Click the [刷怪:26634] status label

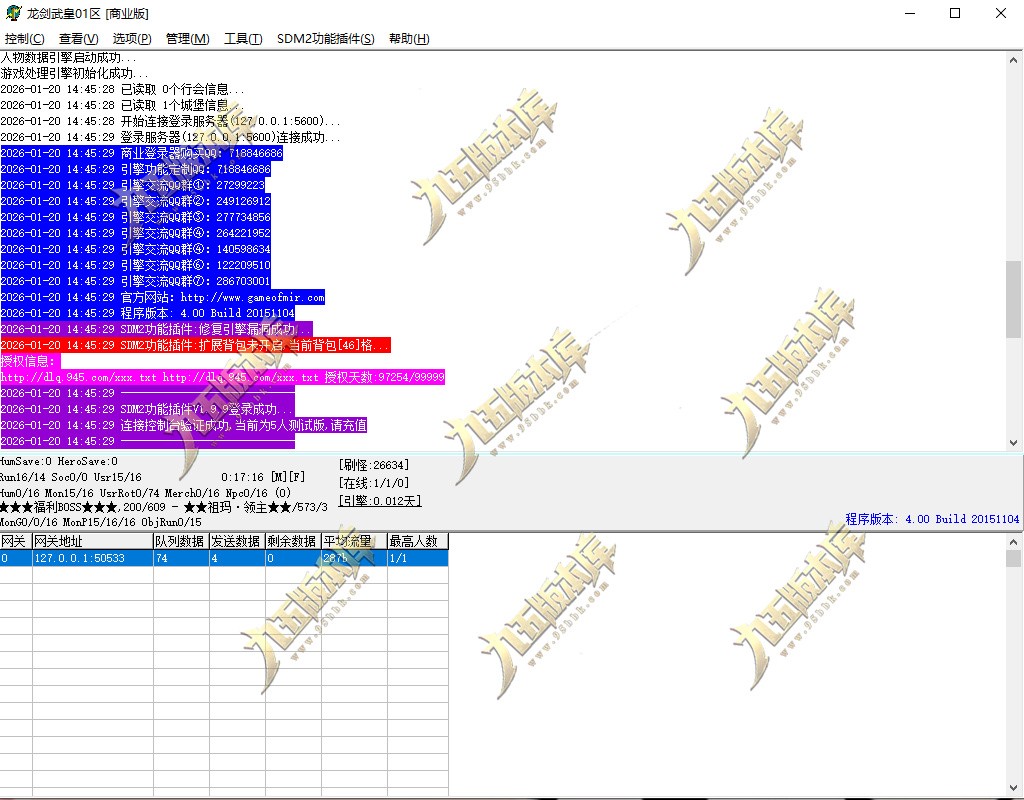pyautogui.click(x=374, y=465)
